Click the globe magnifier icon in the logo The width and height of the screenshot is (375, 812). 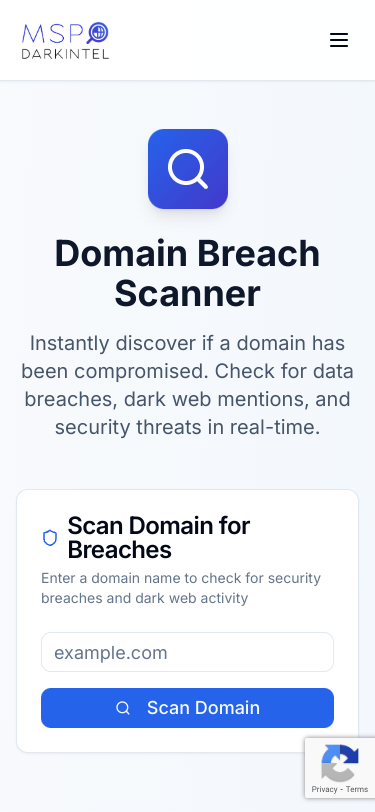coord(97,33)
